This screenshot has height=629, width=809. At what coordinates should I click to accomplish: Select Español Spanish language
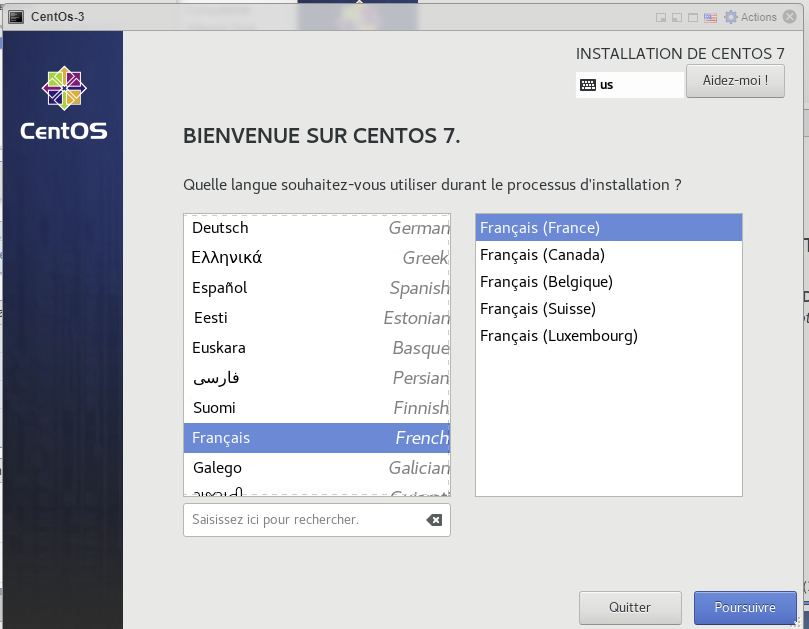point(317,287)
